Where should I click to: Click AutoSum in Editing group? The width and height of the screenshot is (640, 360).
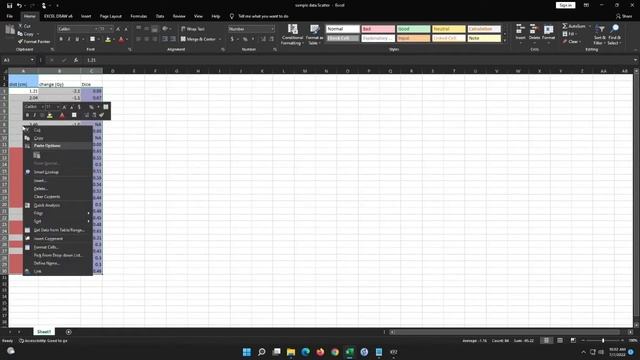574,26
